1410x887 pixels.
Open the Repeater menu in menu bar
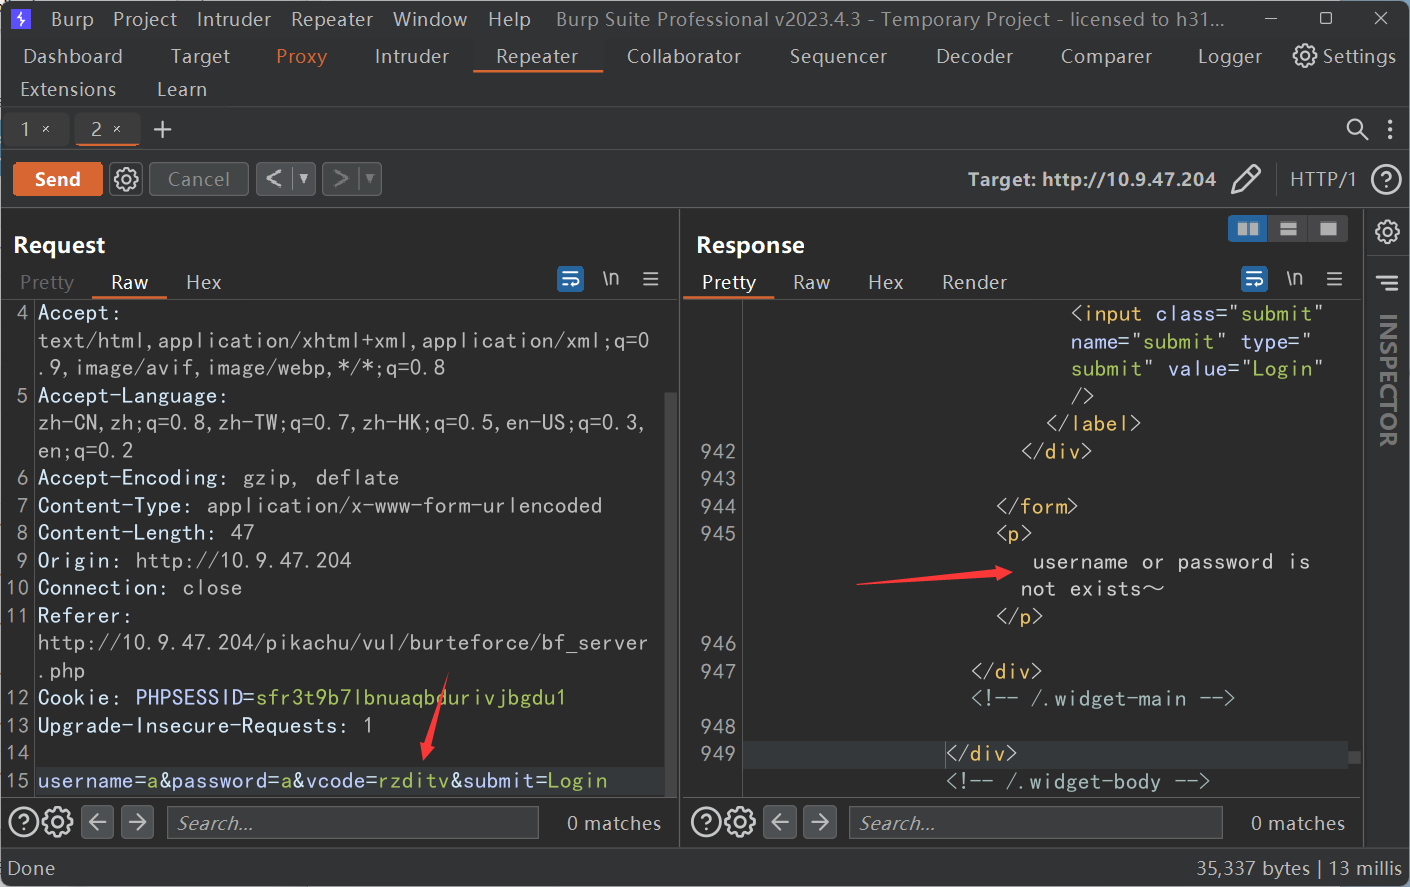click(x=332, y=19)
